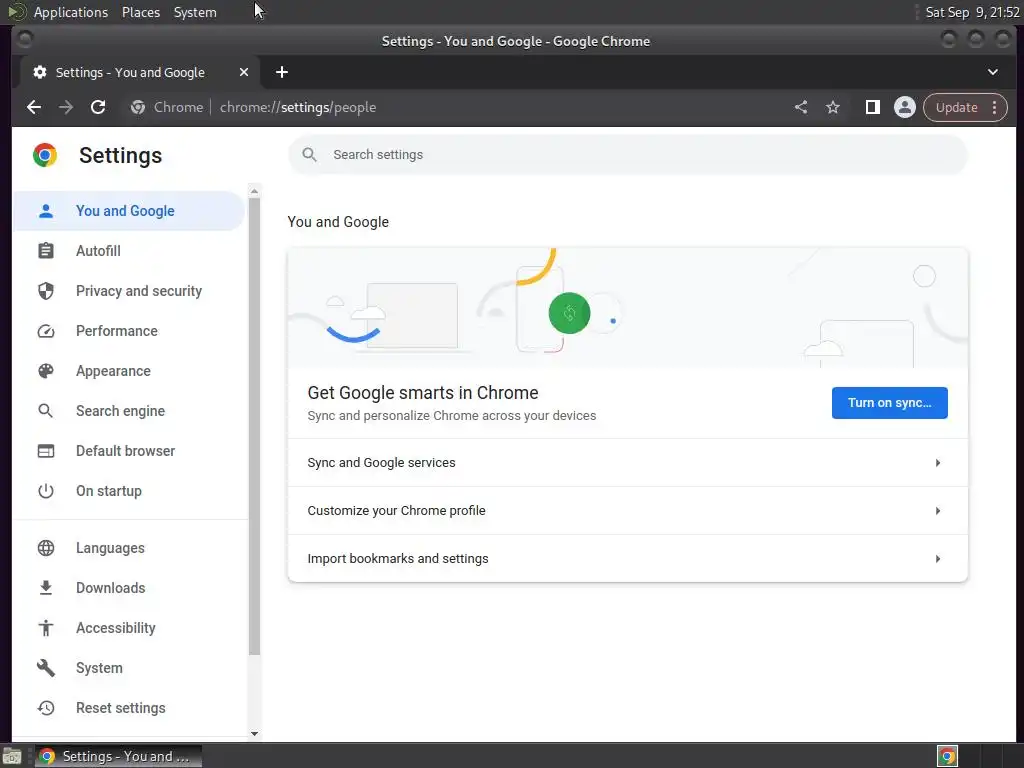Viewport: 1024px width, 768px height.
Task: Click the Downloads arrow icon
Action: pos(46,588)
